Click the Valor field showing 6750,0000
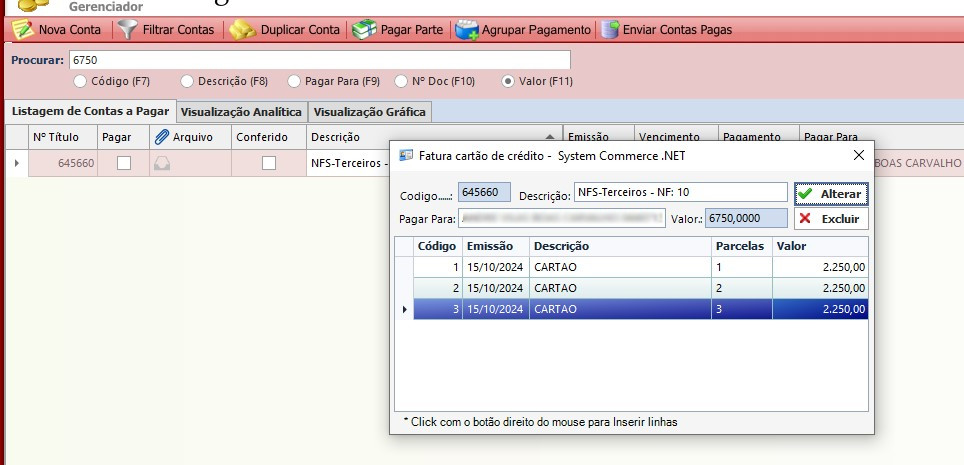Viewport: 964px width, 465px height. (x=746, y=218)
